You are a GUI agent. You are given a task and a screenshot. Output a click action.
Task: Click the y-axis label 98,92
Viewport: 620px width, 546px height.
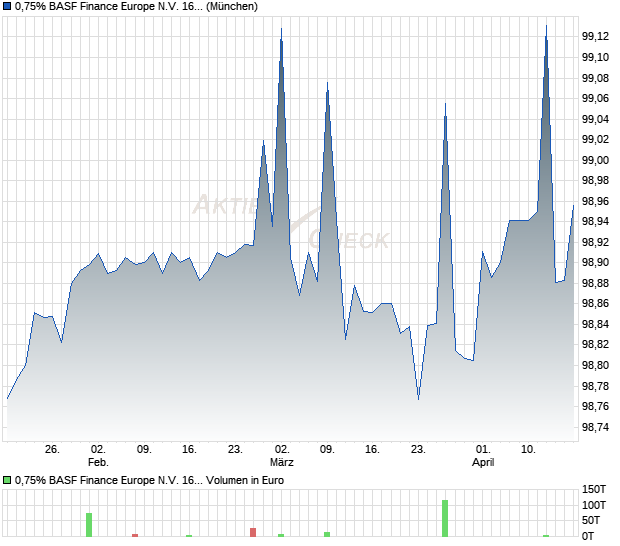tap(595, 242)
